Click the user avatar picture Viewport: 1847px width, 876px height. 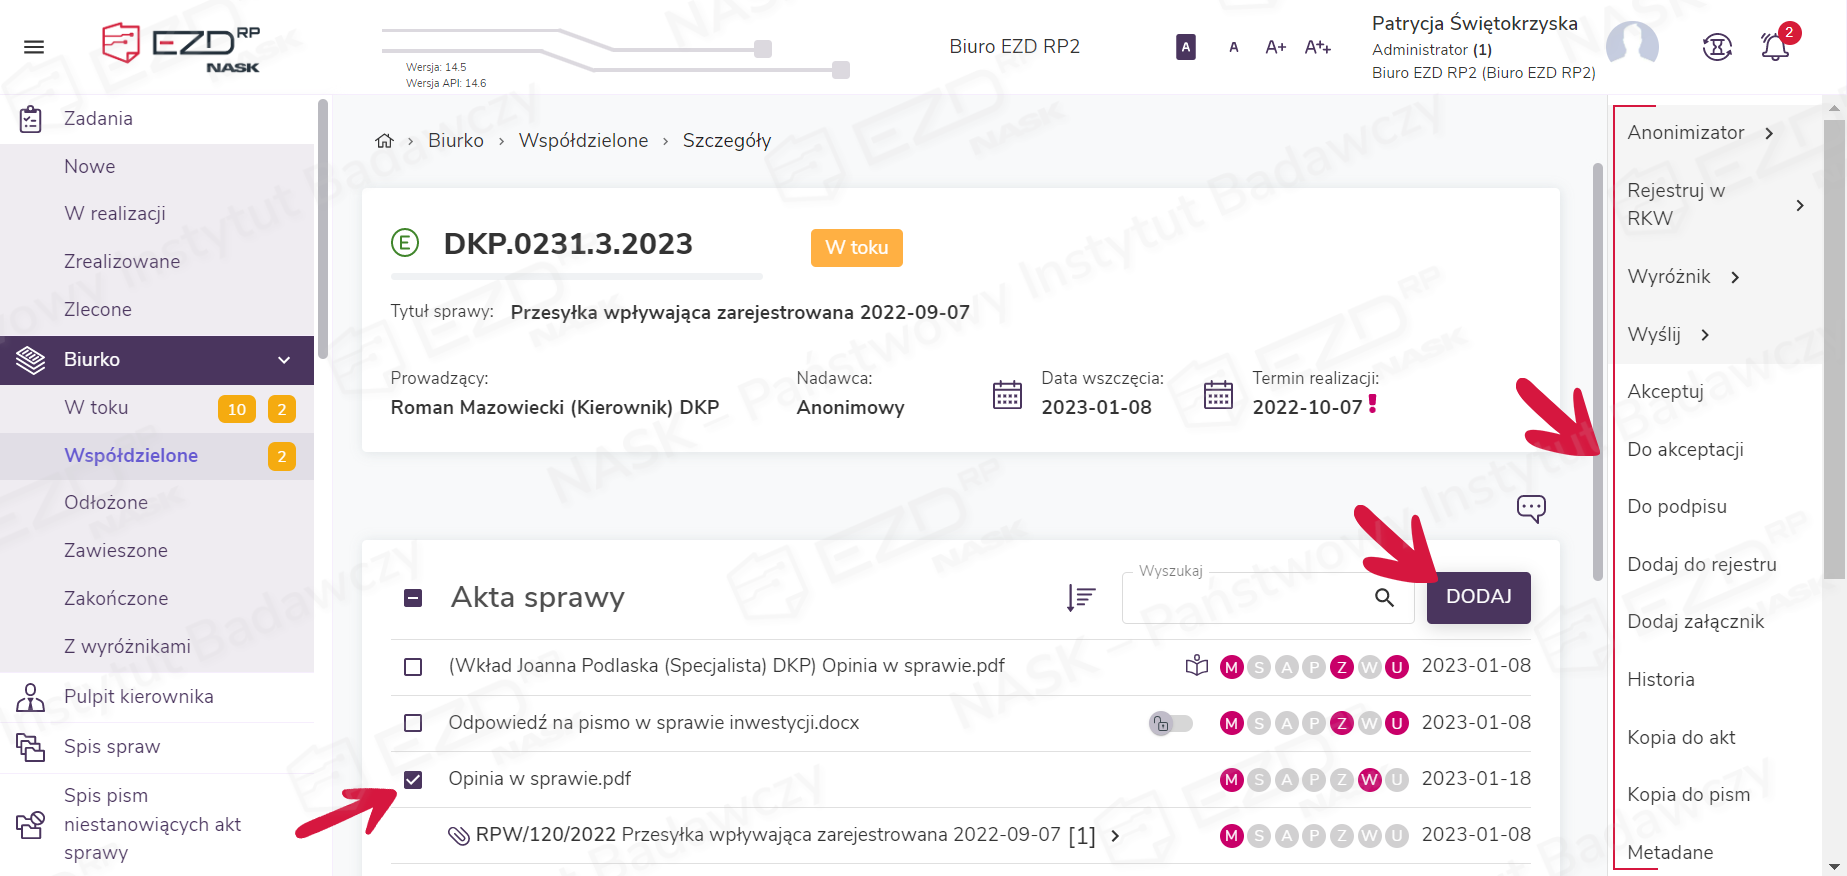click(x=1632, y=46)
